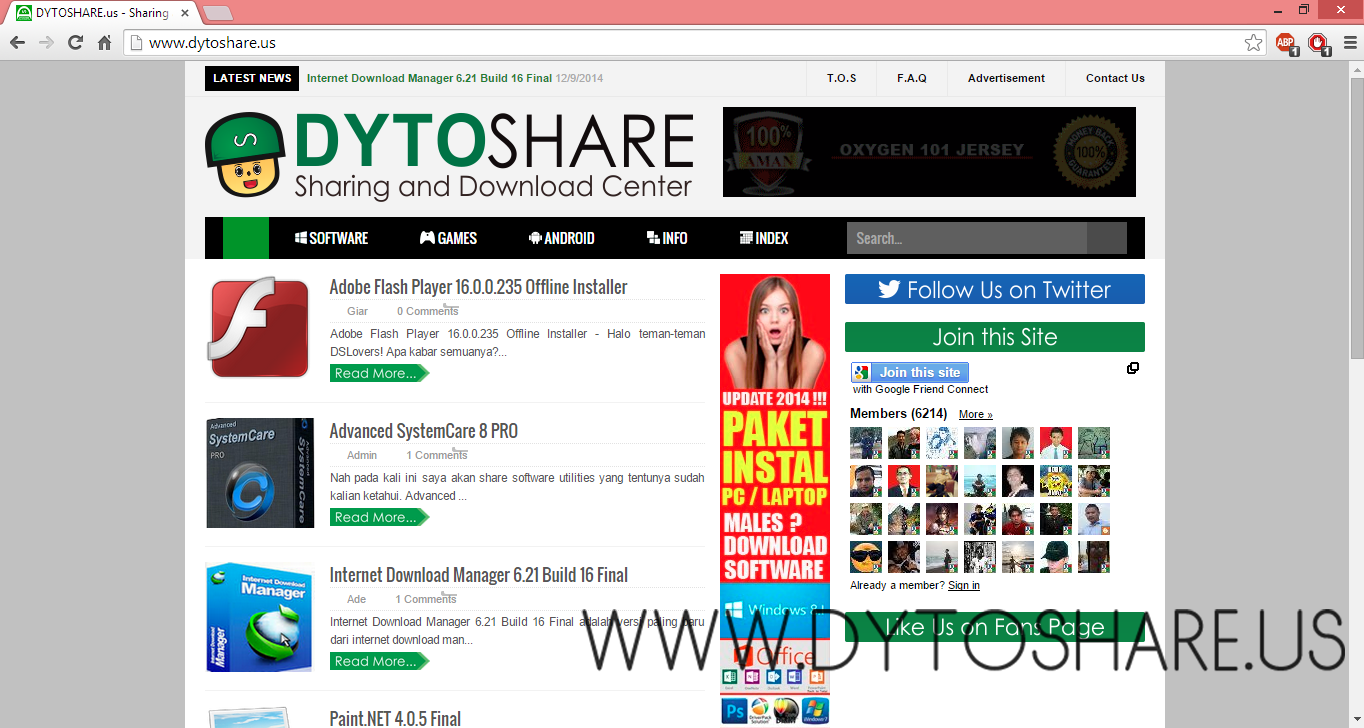Click the green Join this Site header
This screenshot has width=1364, height=728.
pos(995,337)
